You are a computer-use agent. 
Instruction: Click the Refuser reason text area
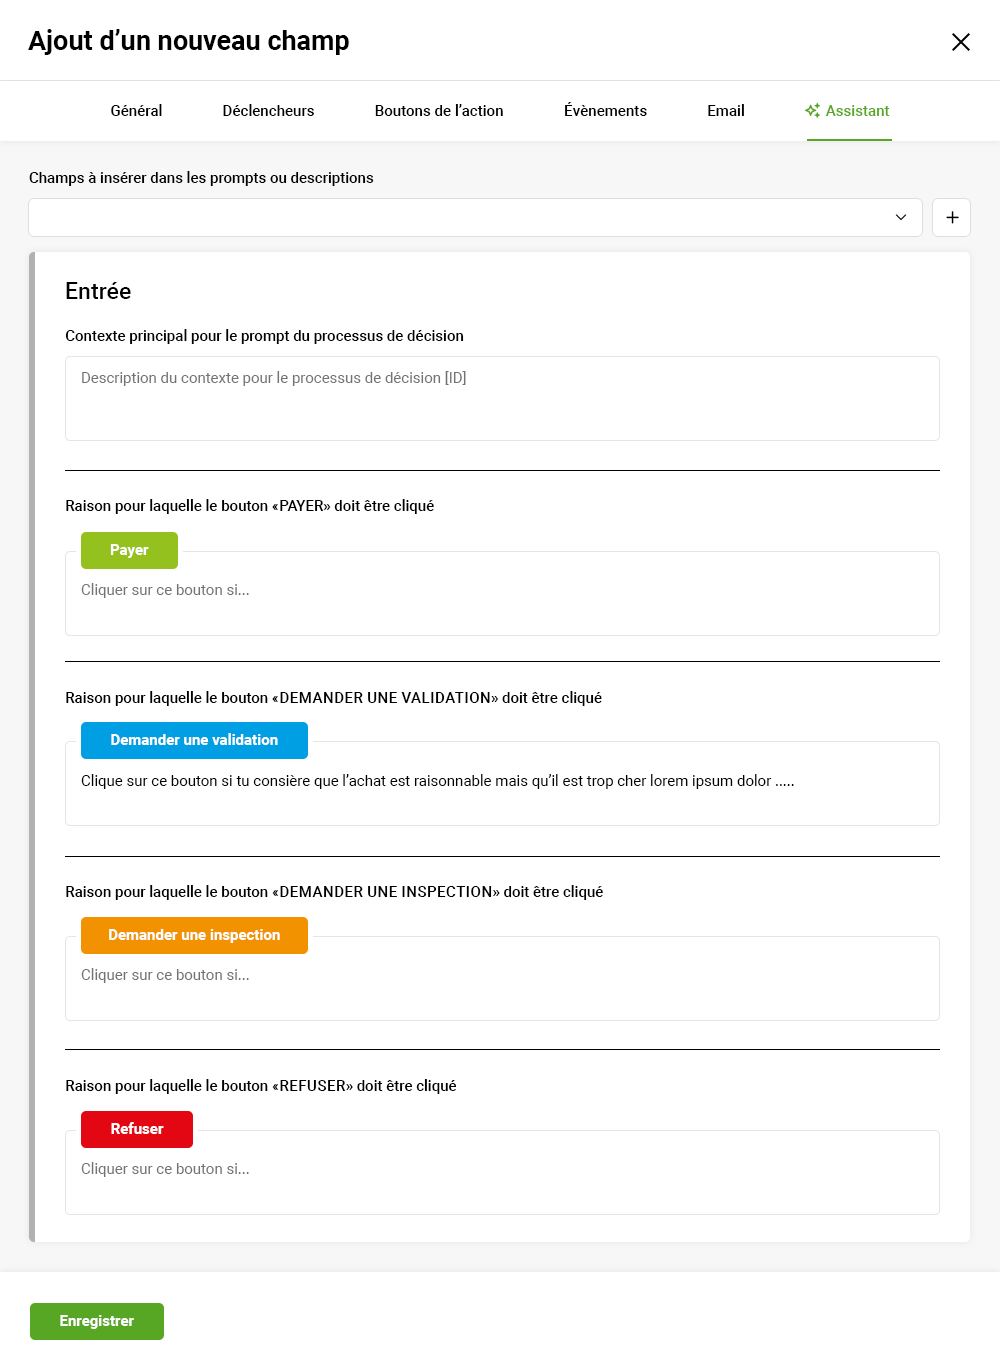tap(502, 1180)
